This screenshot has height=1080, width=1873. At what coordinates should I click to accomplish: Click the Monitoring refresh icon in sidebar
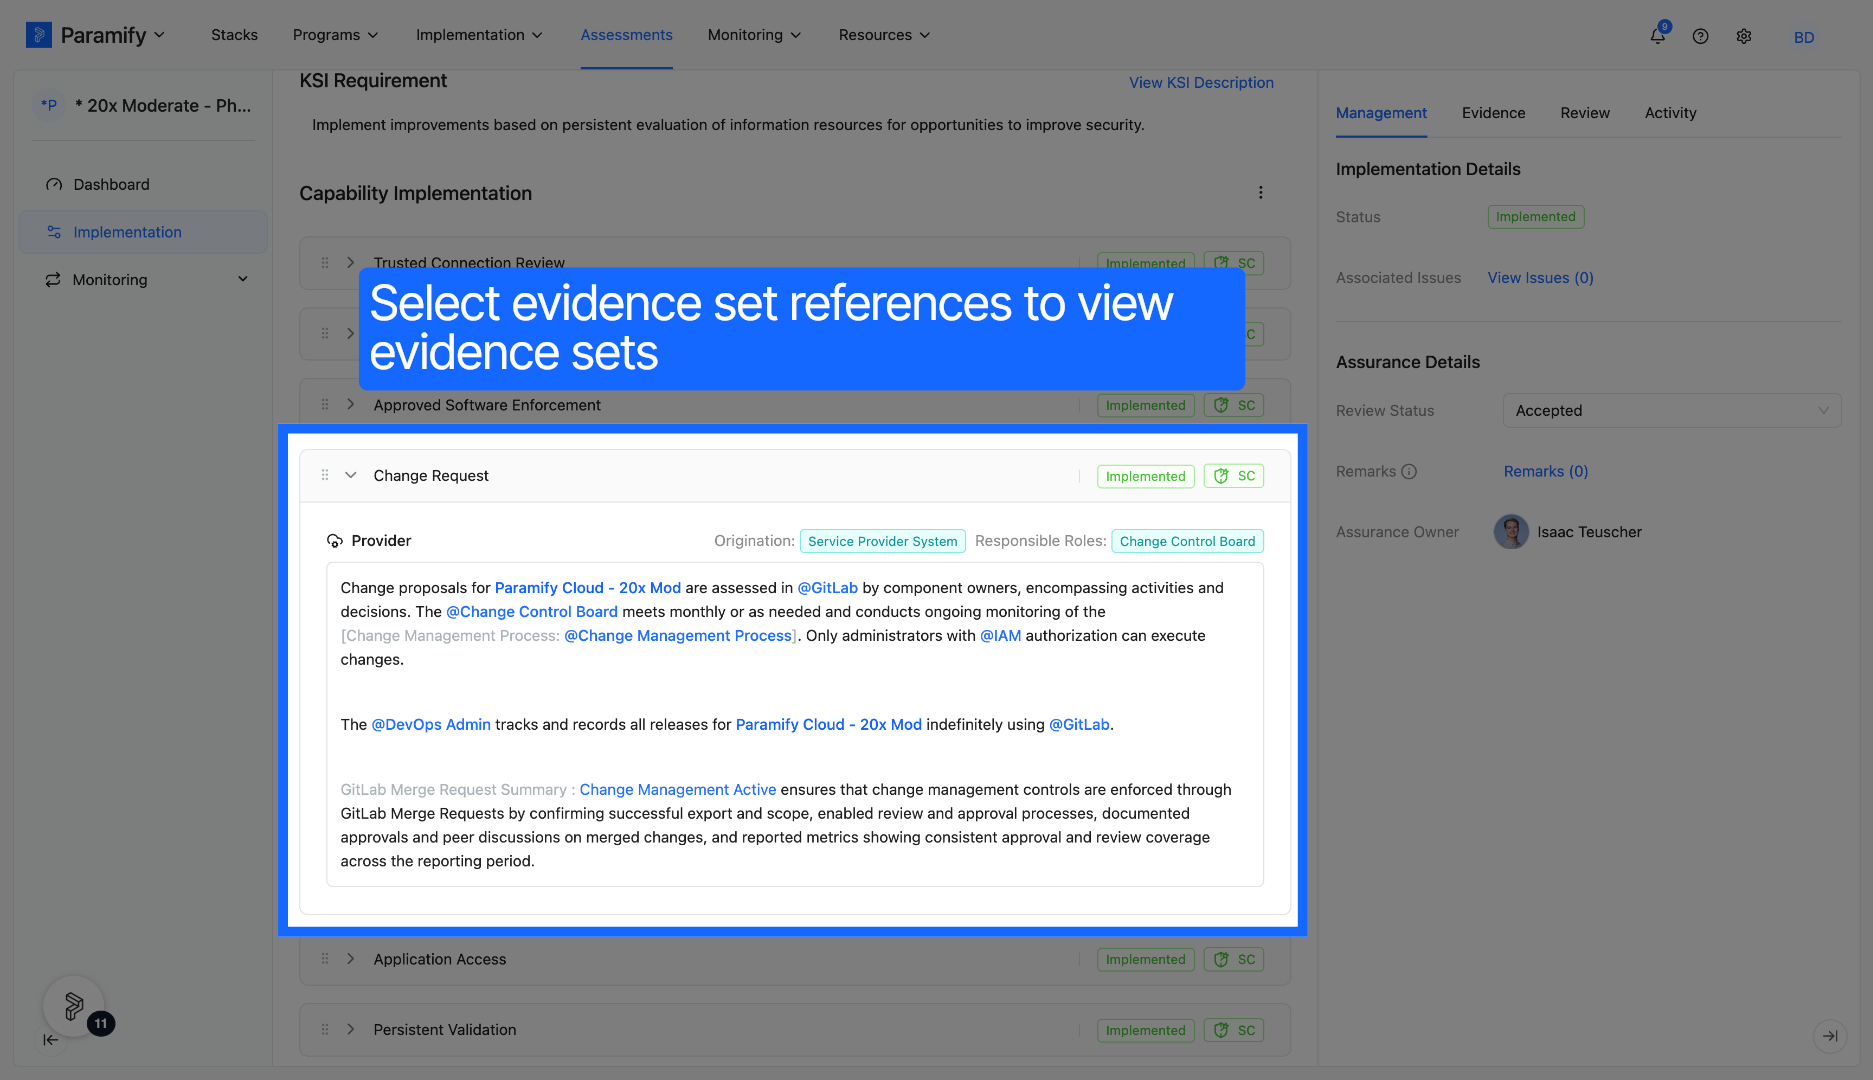pos(53,280)
